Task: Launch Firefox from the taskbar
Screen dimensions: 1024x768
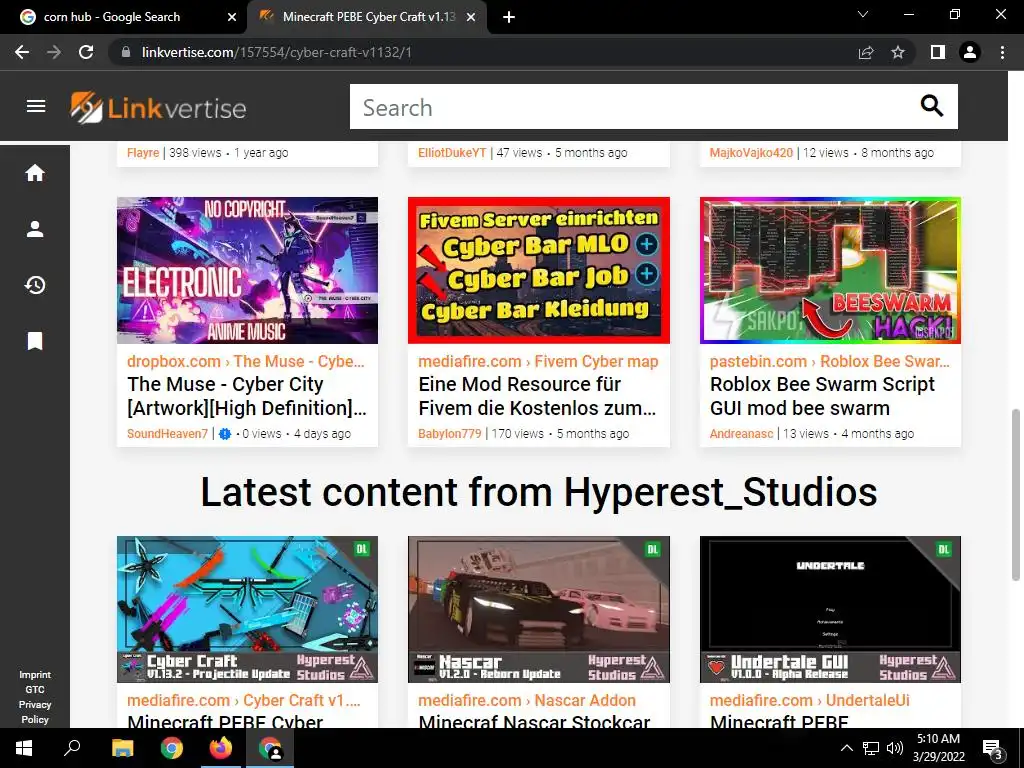Action: coord(221,748)
